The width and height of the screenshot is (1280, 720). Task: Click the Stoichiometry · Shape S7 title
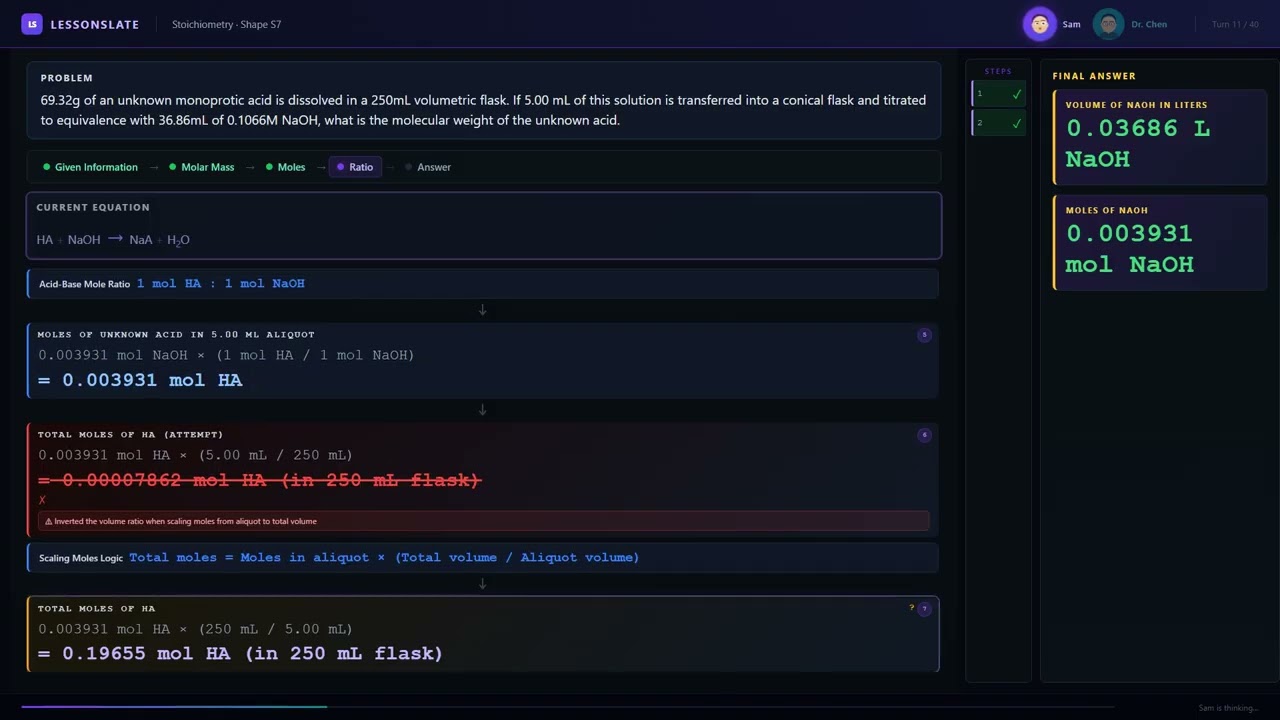click(226, 24)
